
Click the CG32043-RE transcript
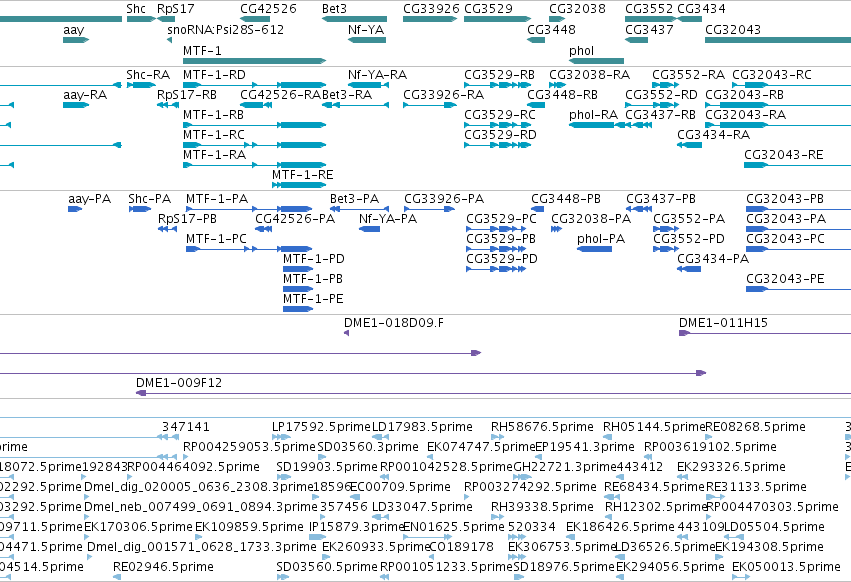click(x=797, y=165)
